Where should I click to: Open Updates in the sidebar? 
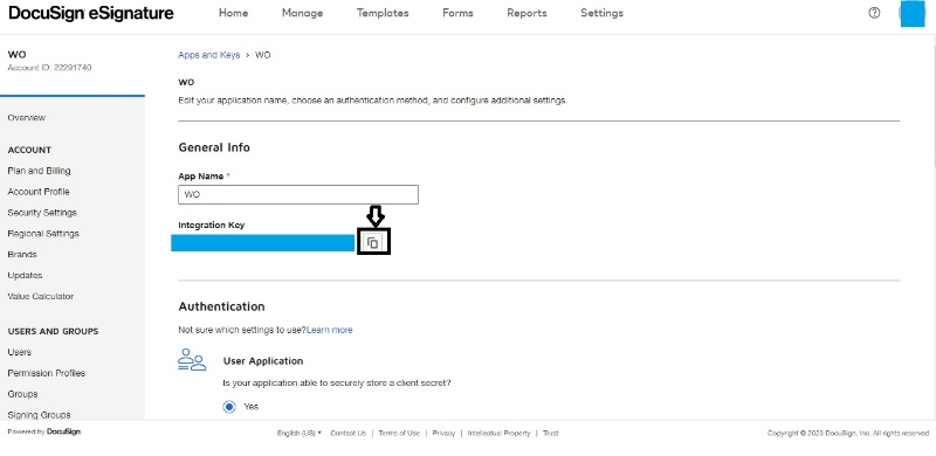24,275
